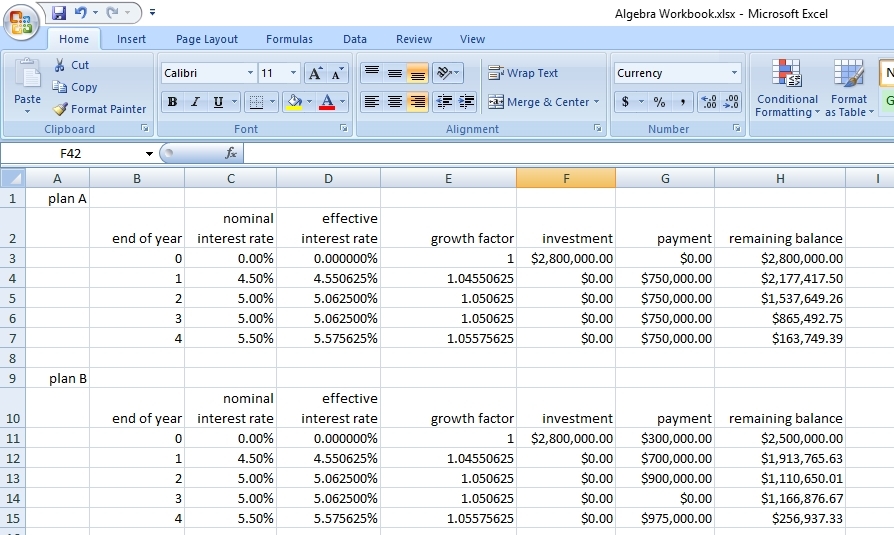This screenshot has width=894, height=535.
Task: Apply Accounting dollar number format
Action: (625, 102)
